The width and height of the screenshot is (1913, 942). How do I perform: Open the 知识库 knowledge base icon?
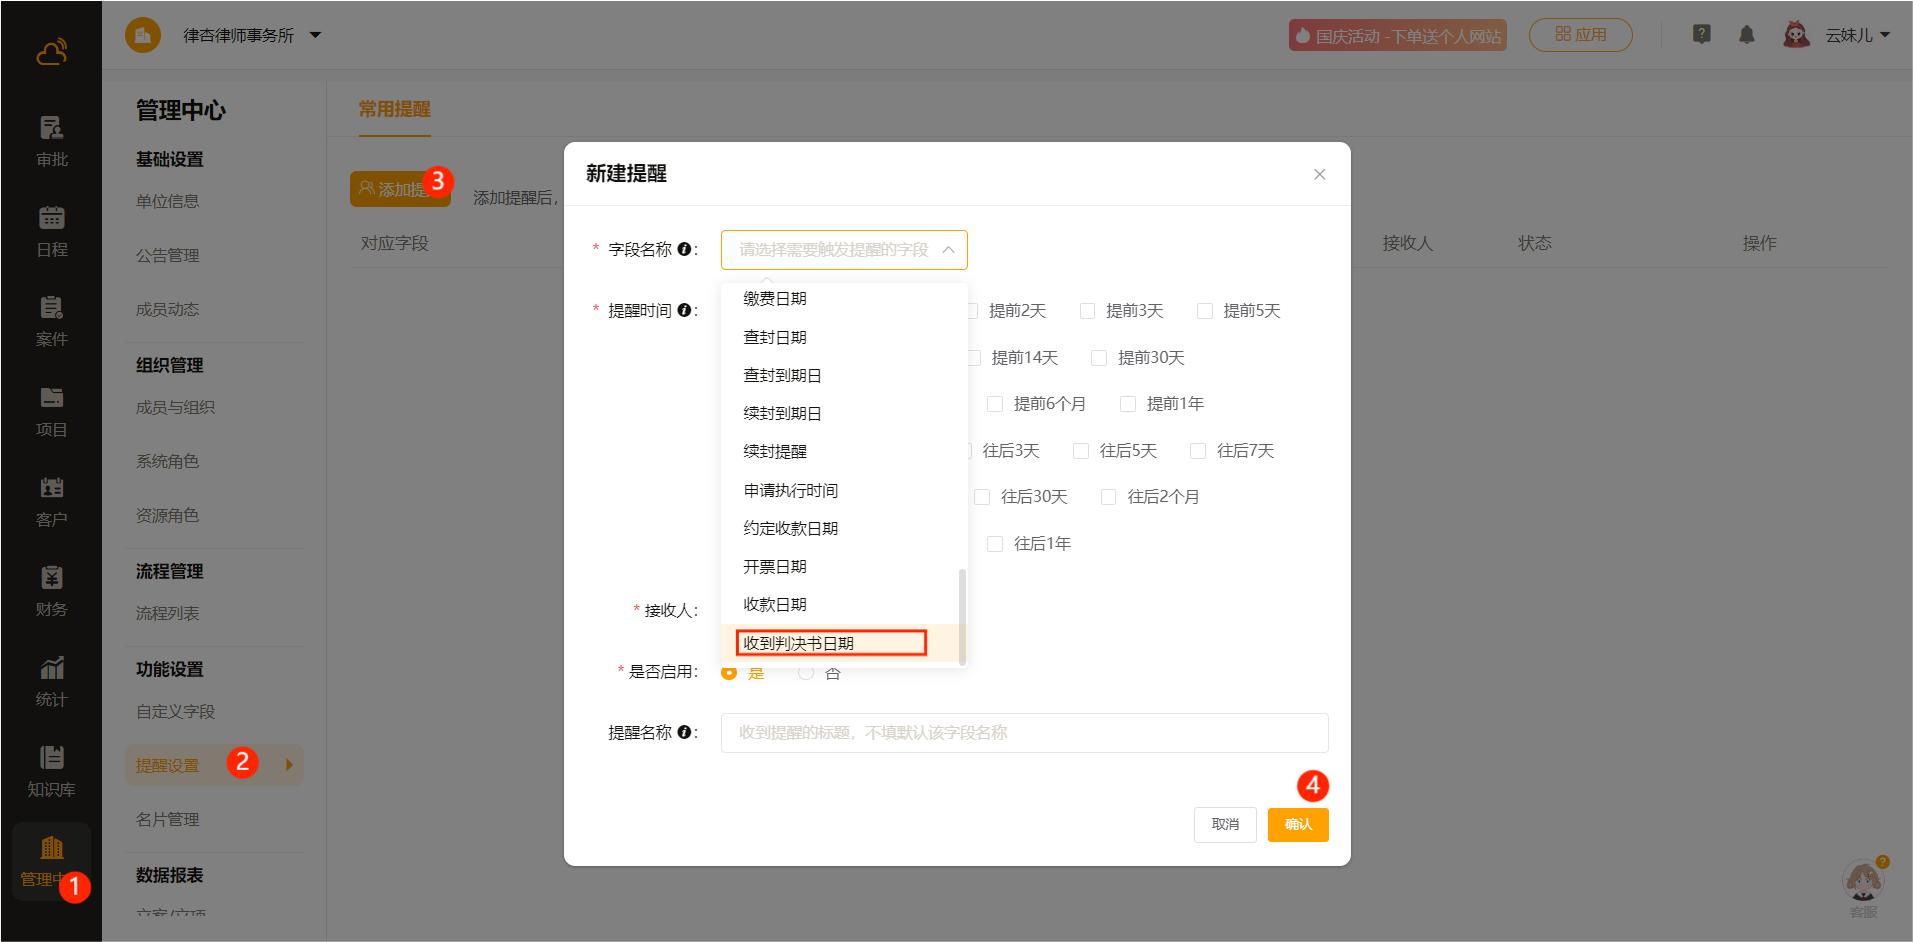(x=51, y=770)
